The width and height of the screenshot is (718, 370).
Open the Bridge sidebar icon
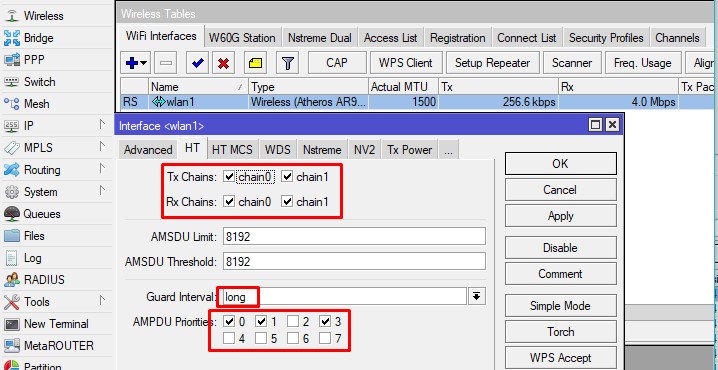click(11, 38)
